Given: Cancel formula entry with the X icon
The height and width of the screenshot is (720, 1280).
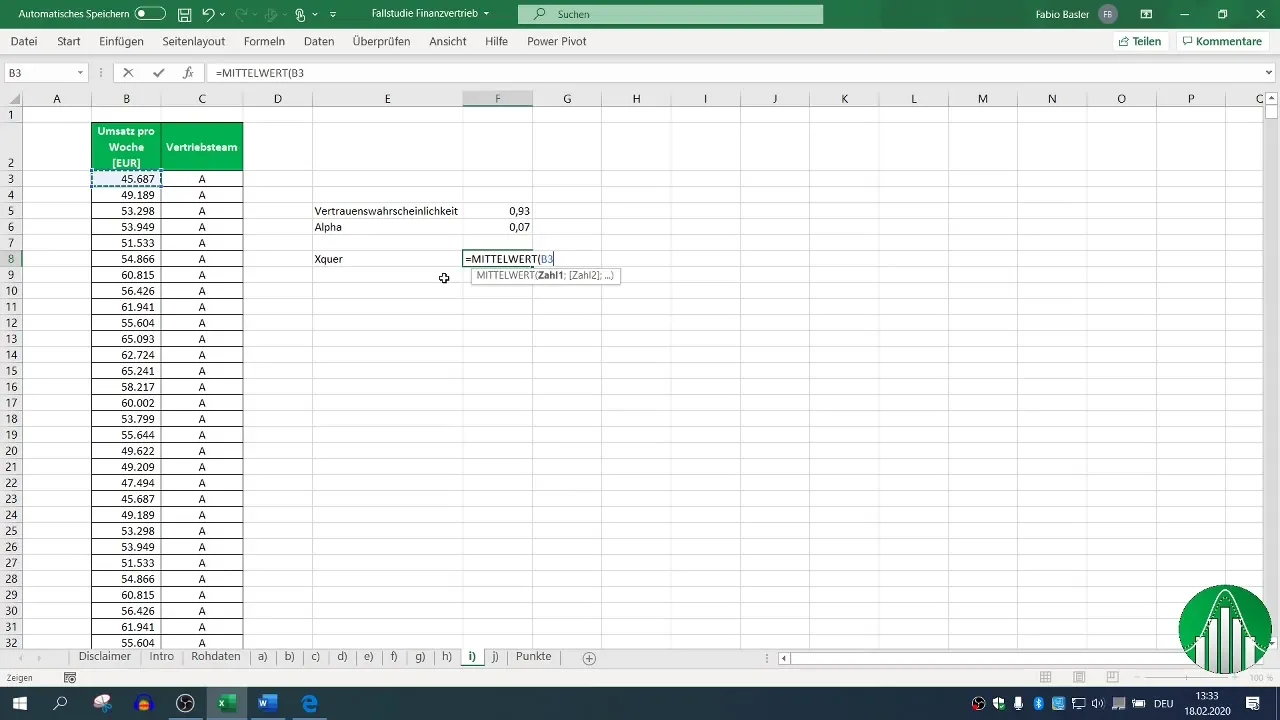Looking at the screenshot, I should tap(128, 73).
